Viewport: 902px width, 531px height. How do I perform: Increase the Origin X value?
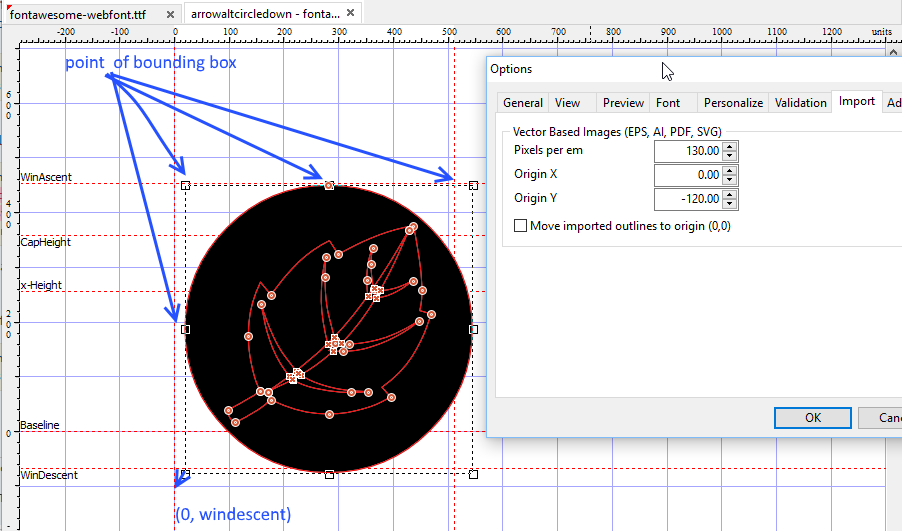coord(730,170)
